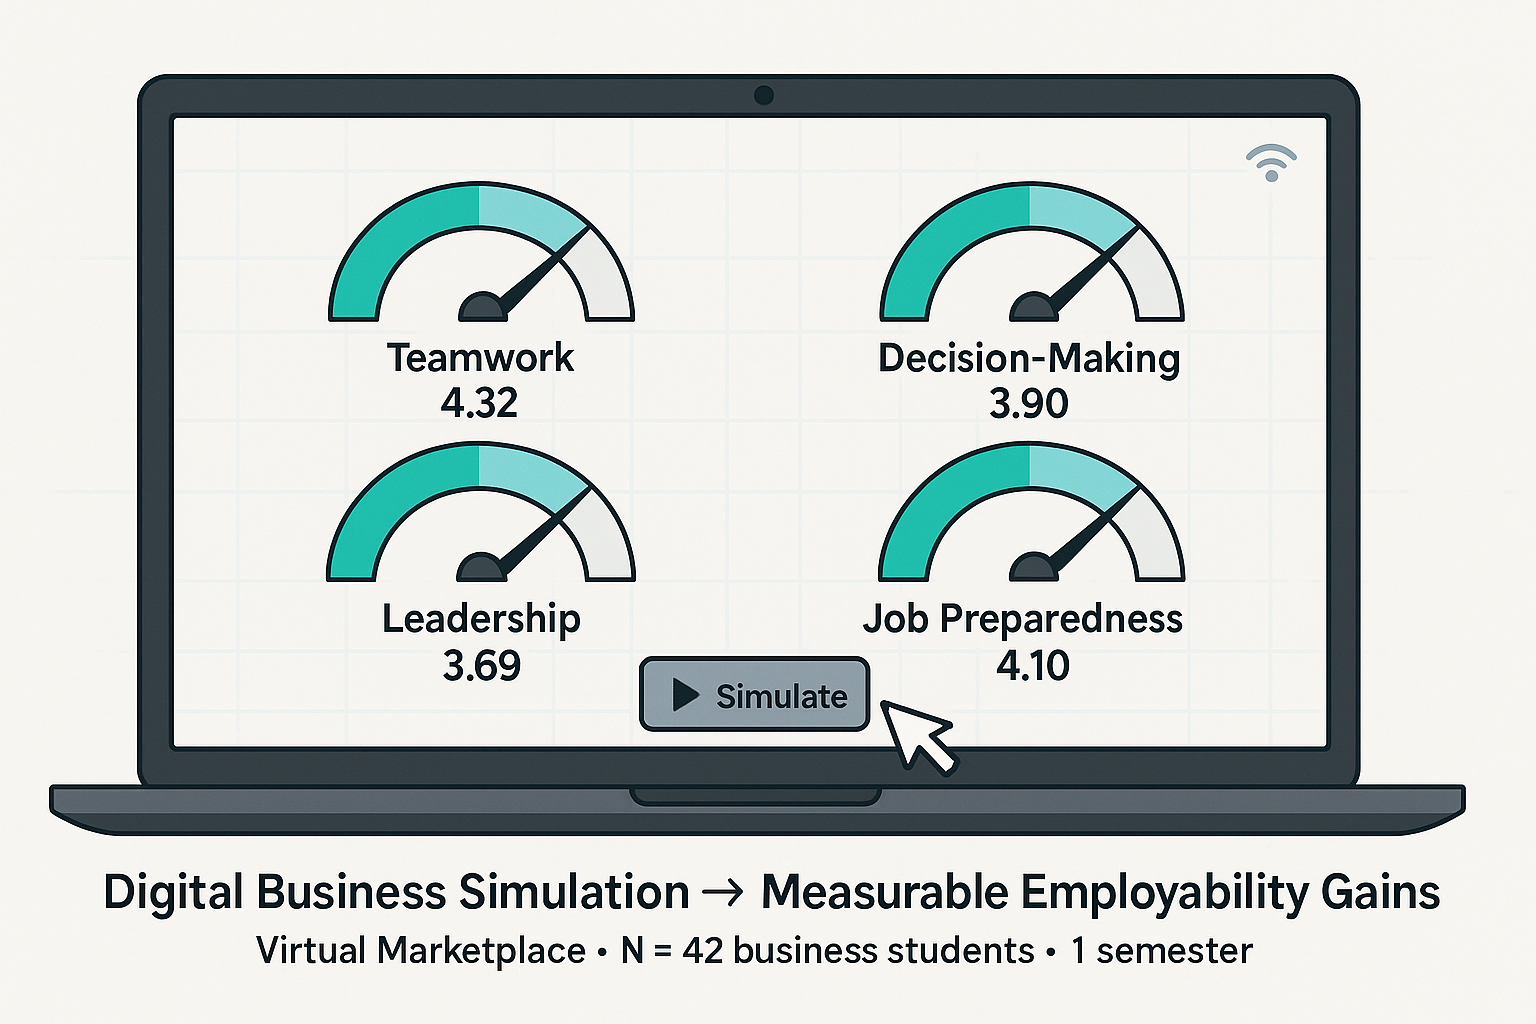Click the play triangle icon inside Simulate
The image size is (1536, 1024).
click(685, 695)
